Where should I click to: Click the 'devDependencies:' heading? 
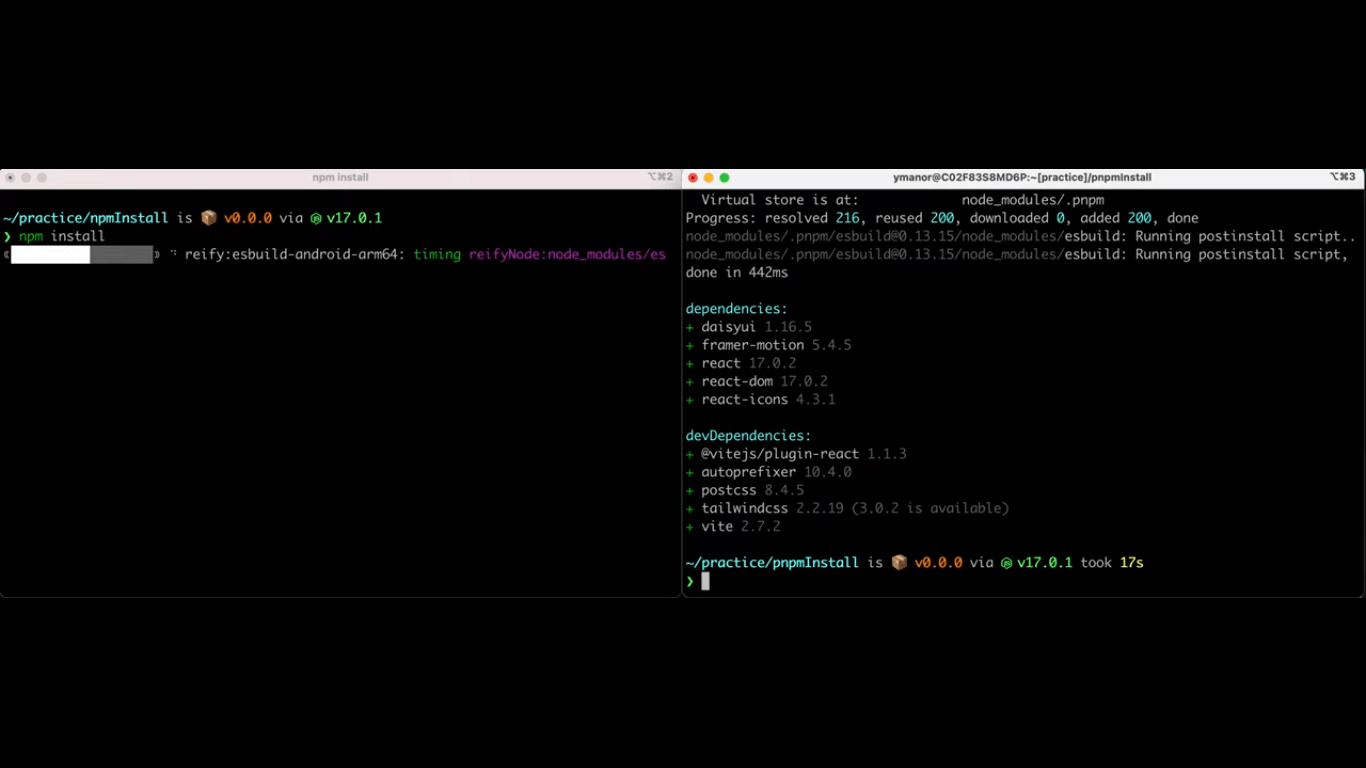[x=749, y=436]
